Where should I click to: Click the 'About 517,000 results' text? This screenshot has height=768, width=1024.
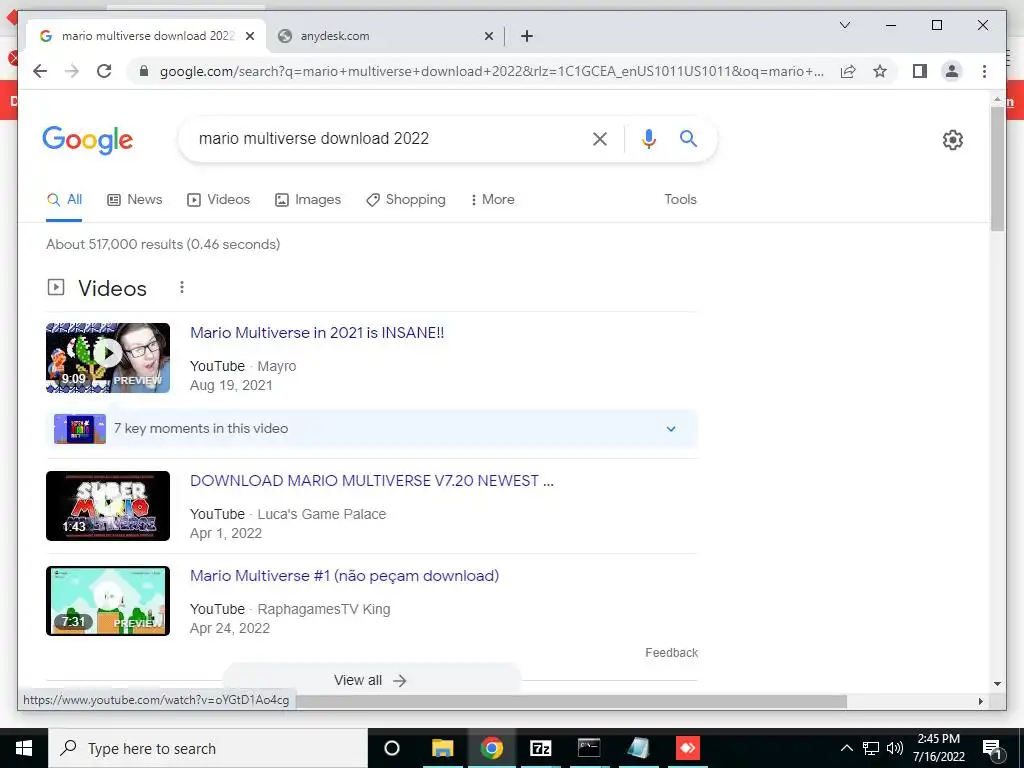pos(163,244)
